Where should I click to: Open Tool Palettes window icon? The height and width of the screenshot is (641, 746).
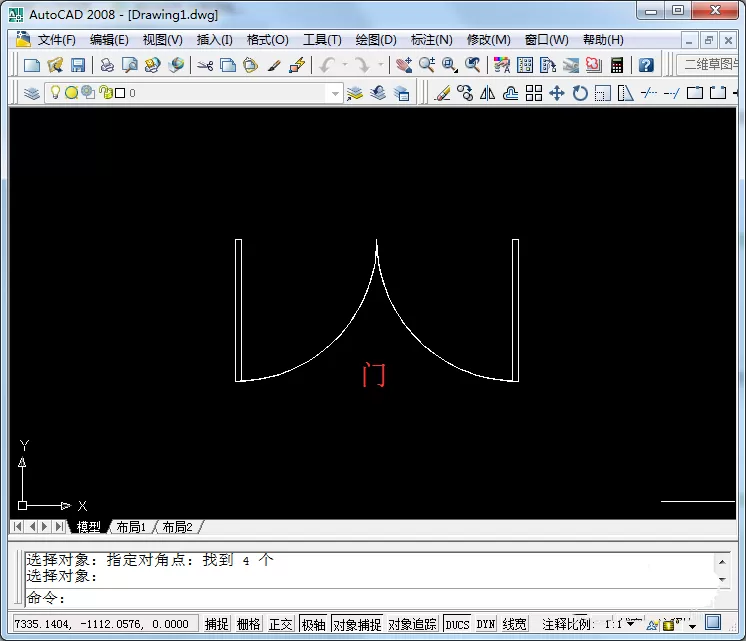[x=548, y=65]
